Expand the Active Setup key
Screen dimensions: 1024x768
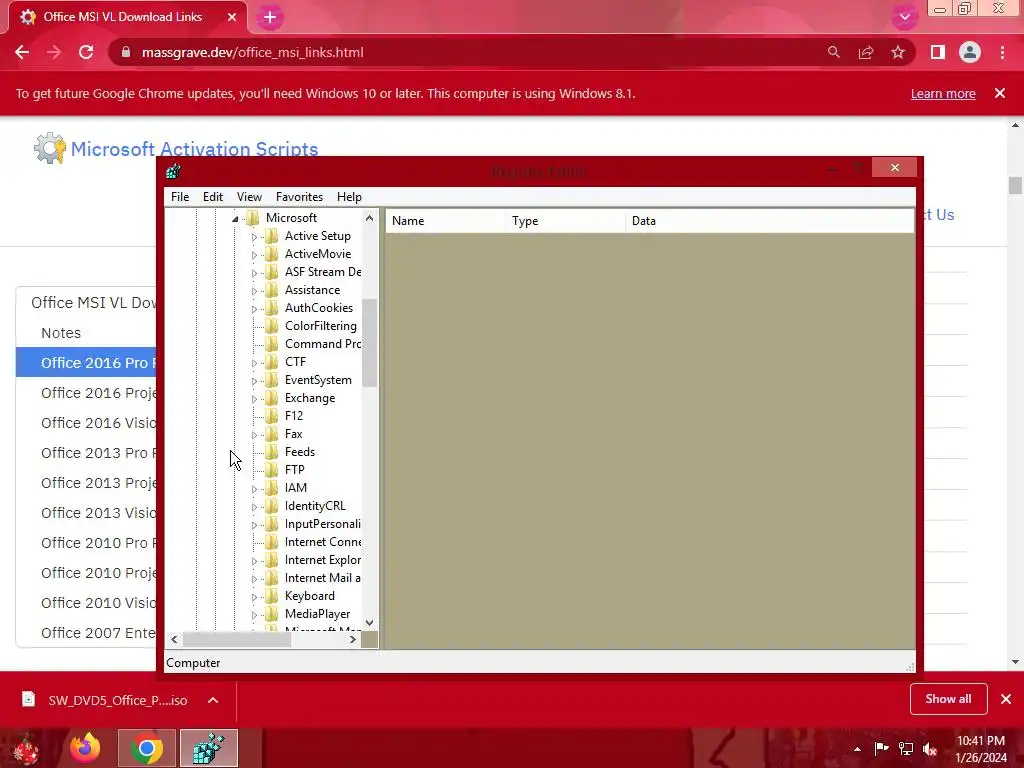click(x=254, y=237)
